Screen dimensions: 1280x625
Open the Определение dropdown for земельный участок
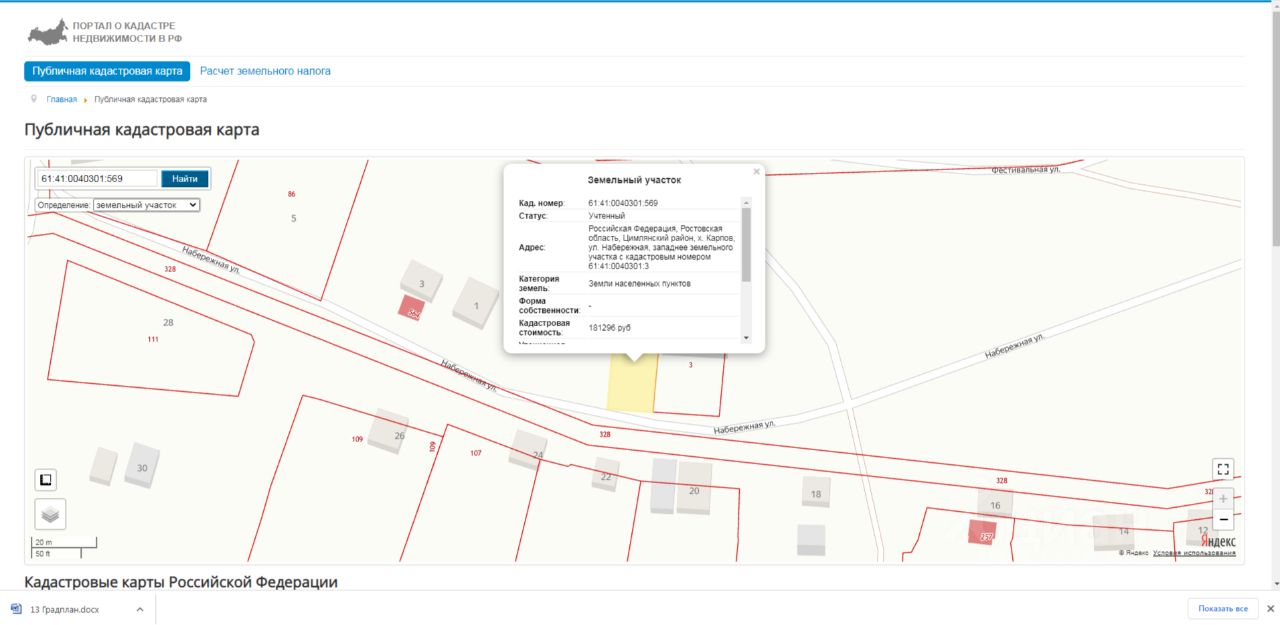(146, 204)
